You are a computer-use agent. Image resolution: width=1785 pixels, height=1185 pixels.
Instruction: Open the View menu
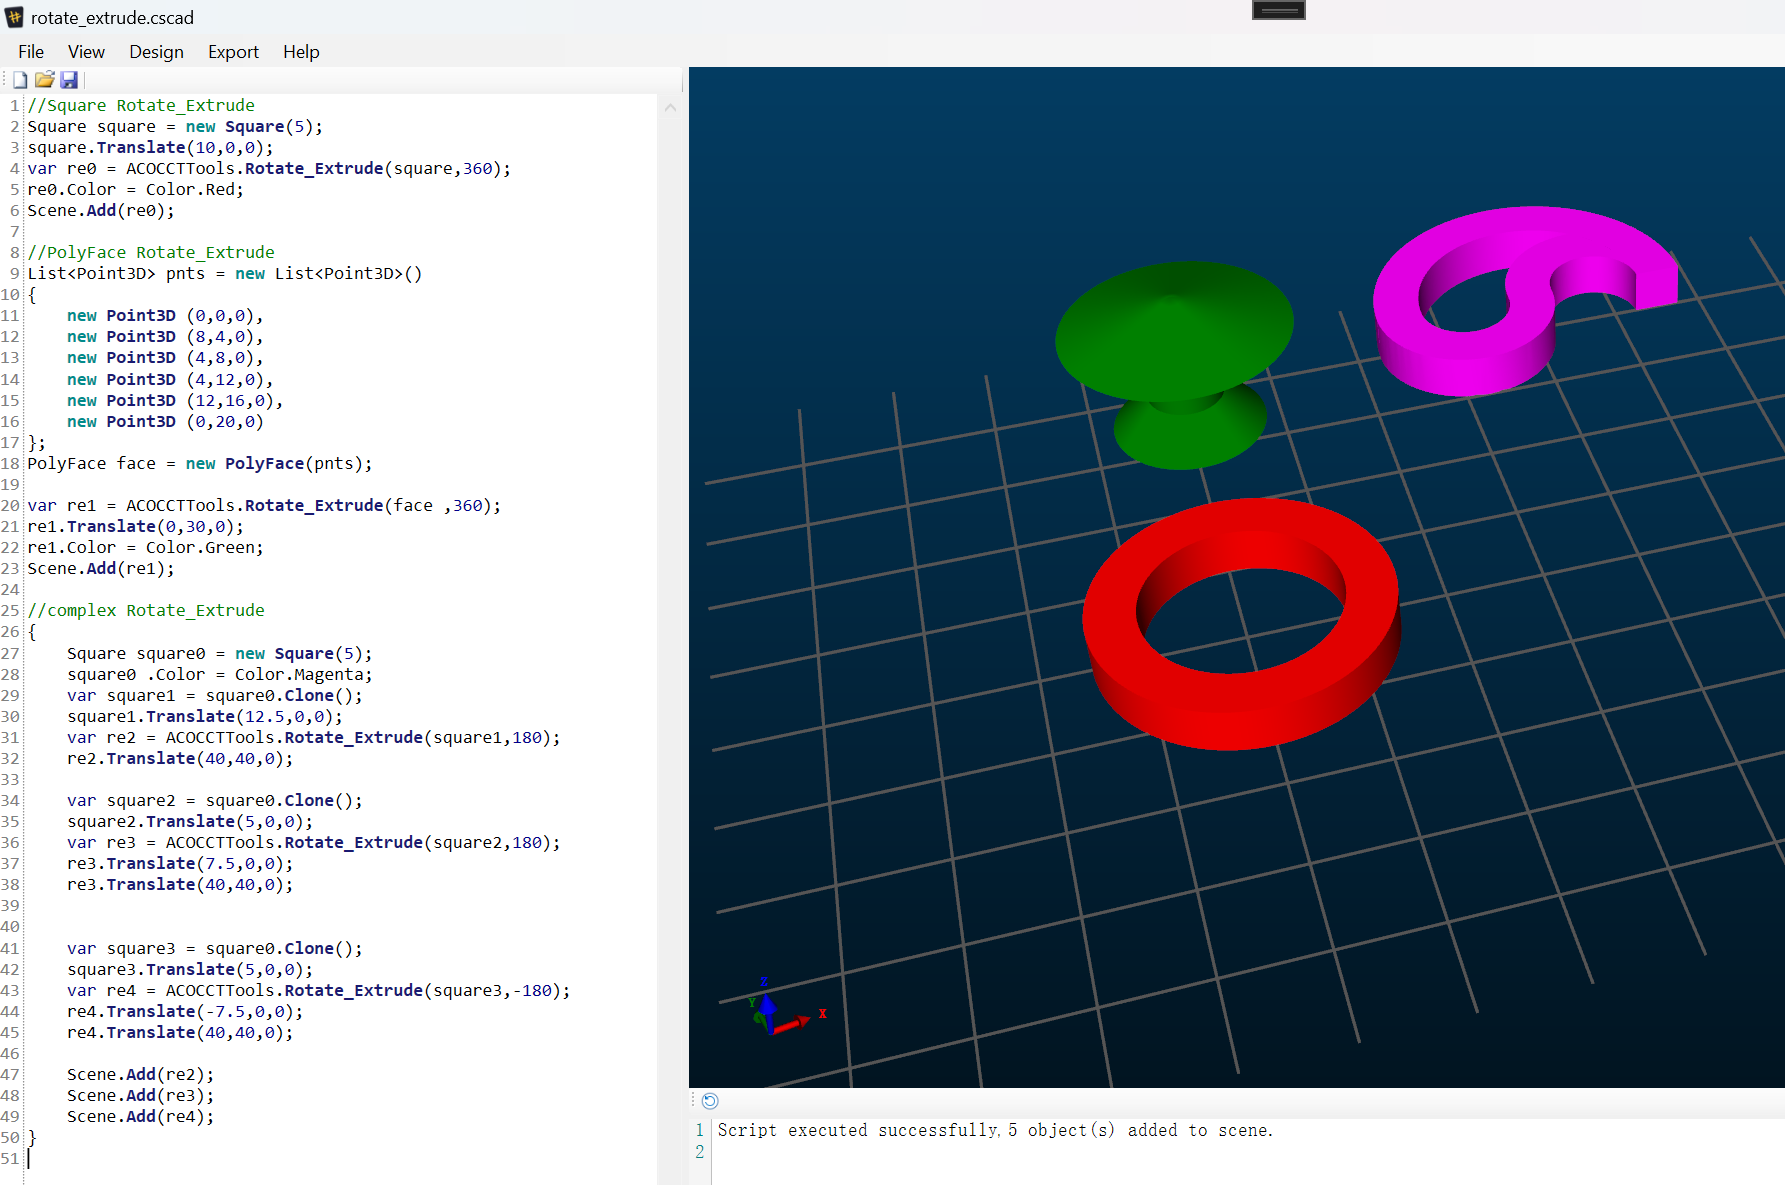pos(86,52)
